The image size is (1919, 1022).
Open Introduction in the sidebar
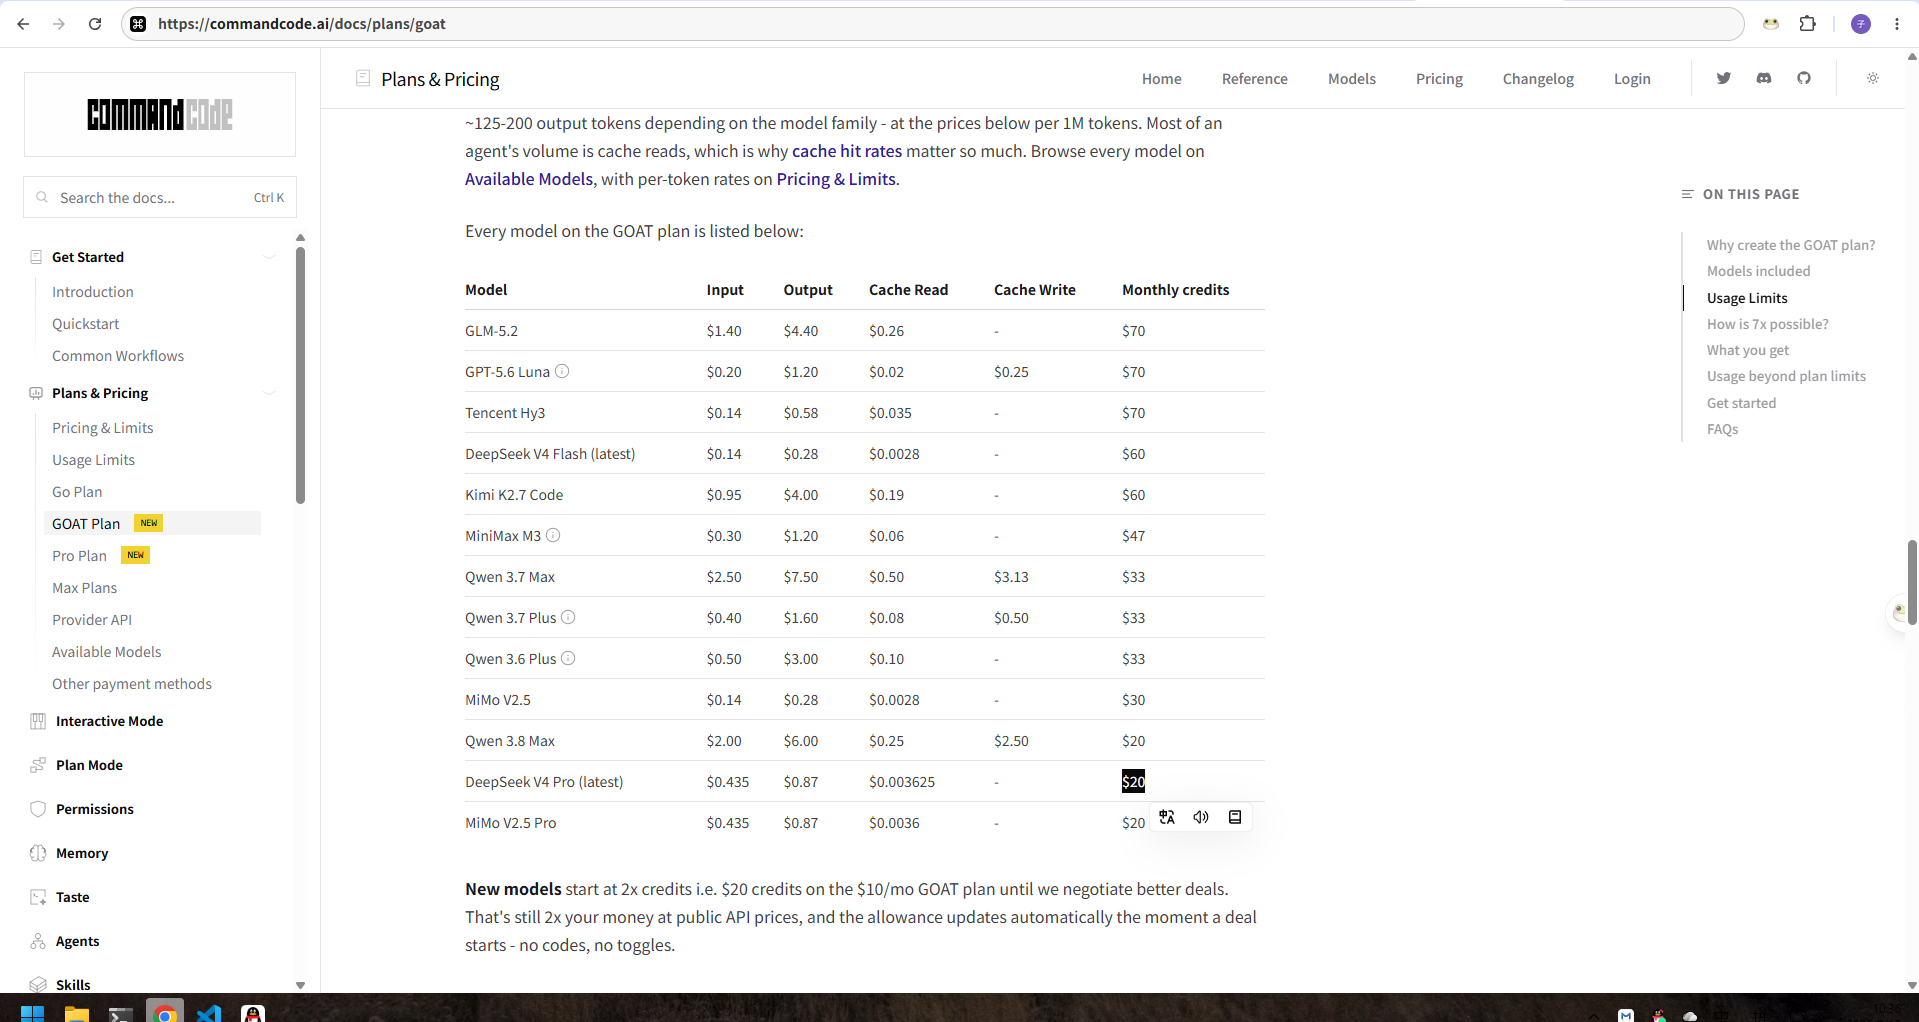tap(93, 292)
